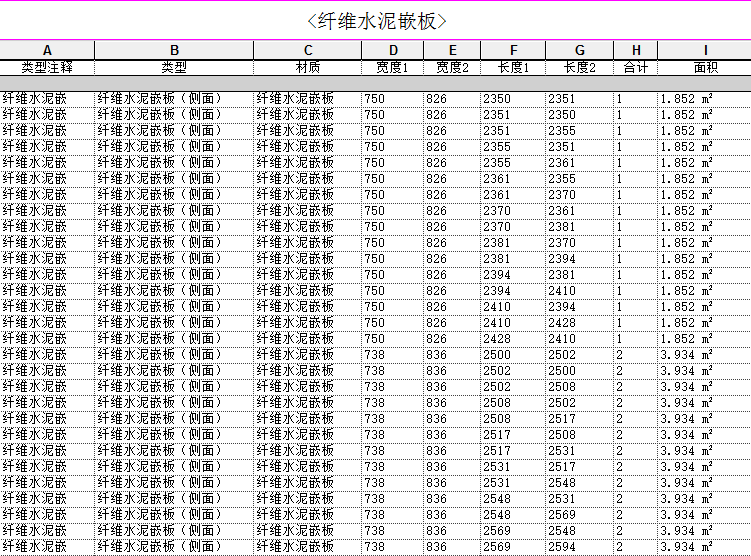The image size is (751, 556).
Task: Select column header letter B
Action: click(174, 50)
